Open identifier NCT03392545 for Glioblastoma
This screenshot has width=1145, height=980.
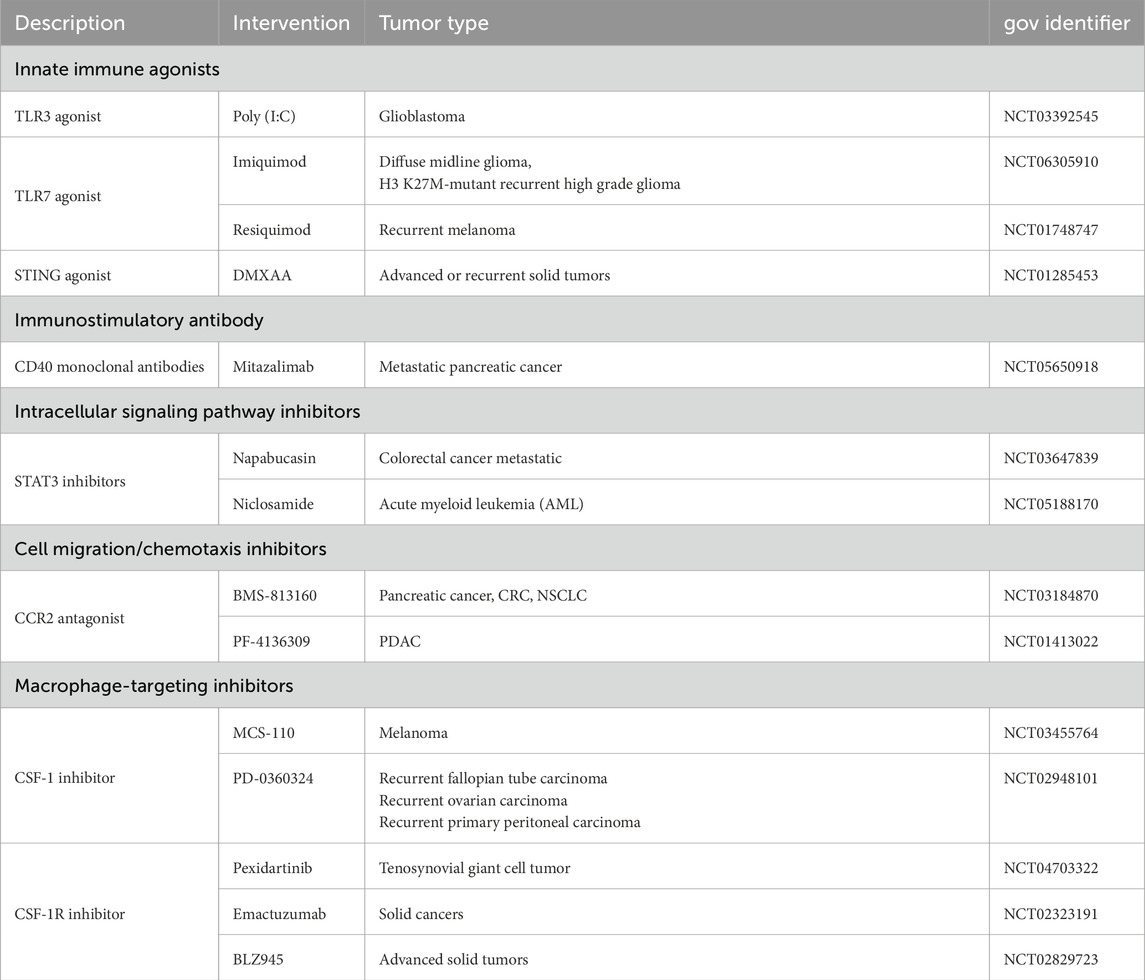[x=1050, y=116]
